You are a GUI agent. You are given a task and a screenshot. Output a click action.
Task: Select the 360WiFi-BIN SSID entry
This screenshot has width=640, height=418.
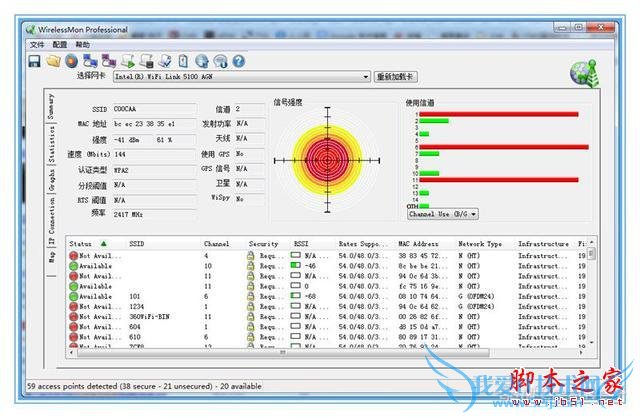click(149, 317)
